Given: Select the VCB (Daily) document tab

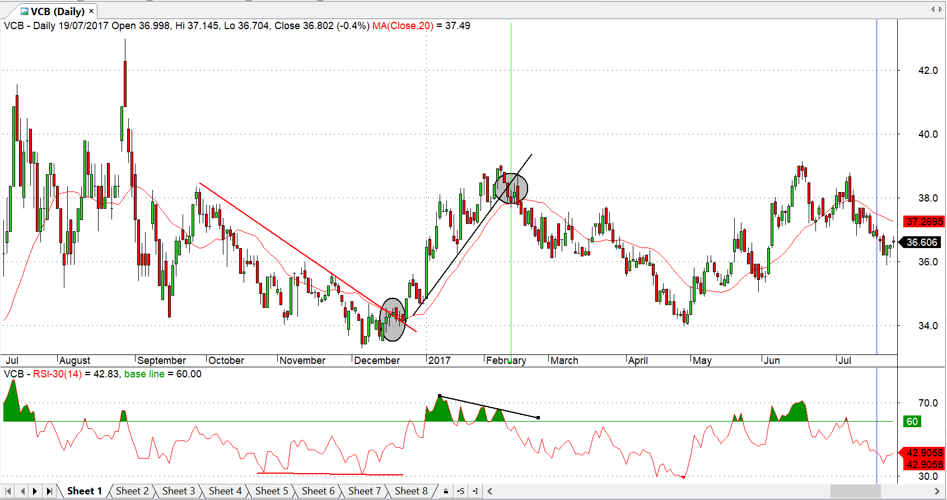Looking at the screenshot, I should [x=58, y=11].
